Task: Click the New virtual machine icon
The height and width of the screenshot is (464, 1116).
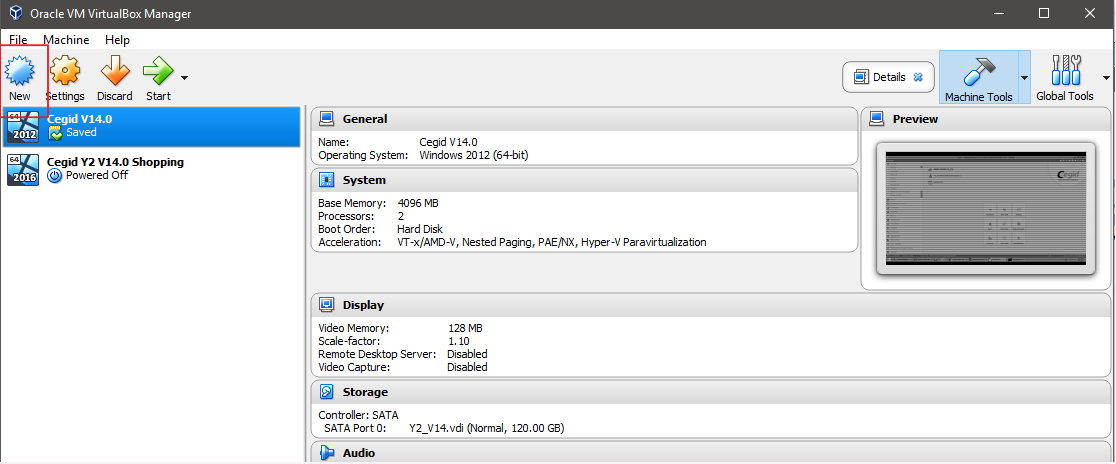Action: point(19,71)
